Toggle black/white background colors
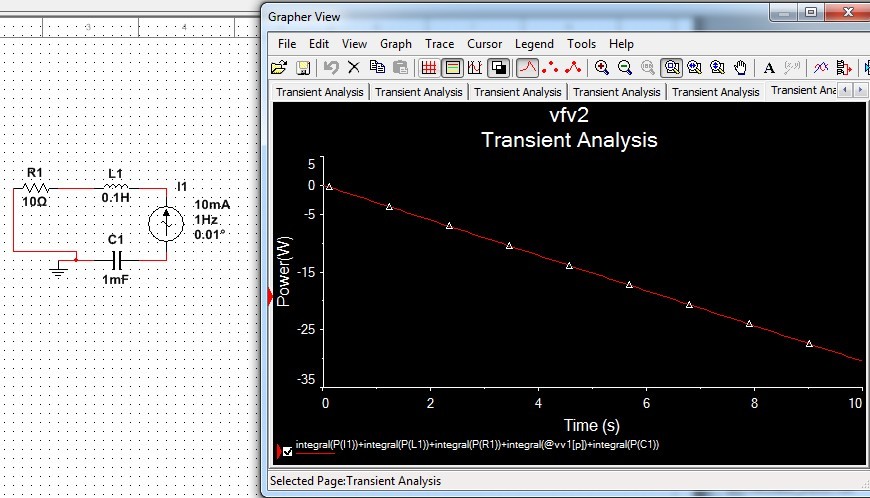870x498 pixels. 499,68
